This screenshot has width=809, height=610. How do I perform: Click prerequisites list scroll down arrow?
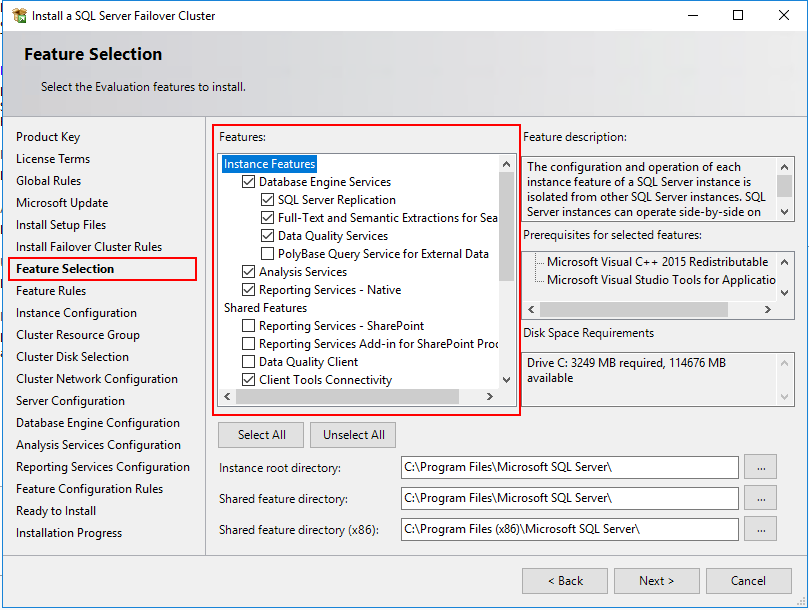click(785, 293)
